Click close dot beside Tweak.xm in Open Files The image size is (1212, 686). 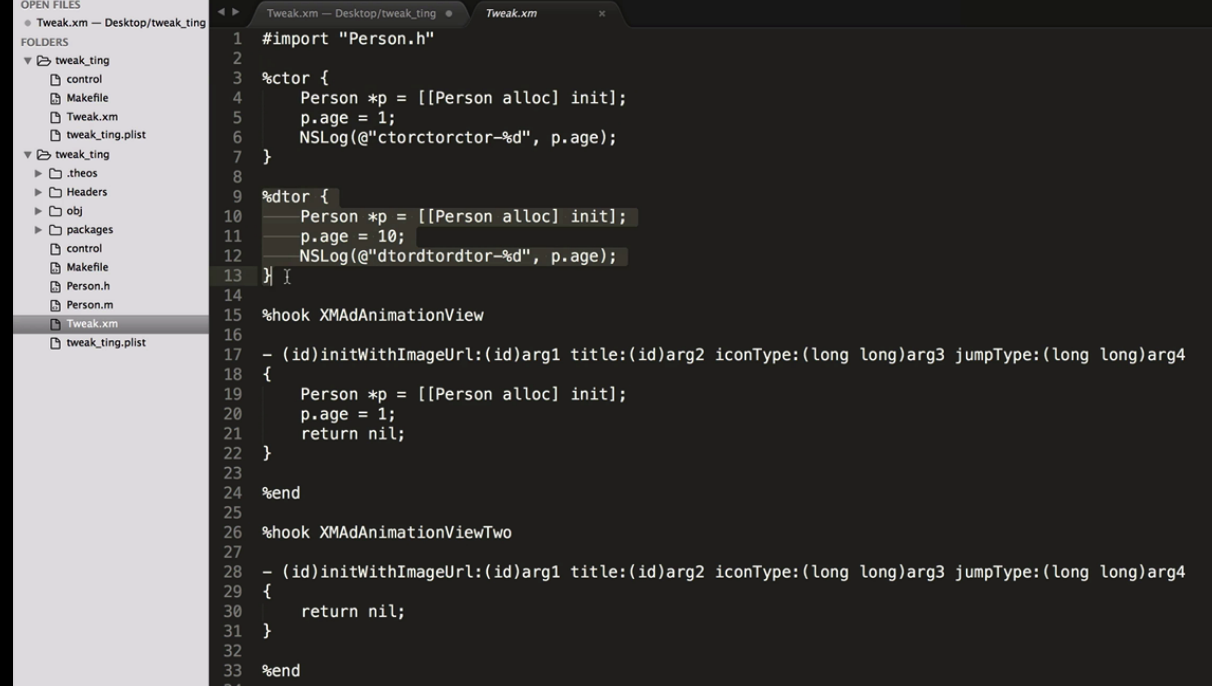click(27, 23)
